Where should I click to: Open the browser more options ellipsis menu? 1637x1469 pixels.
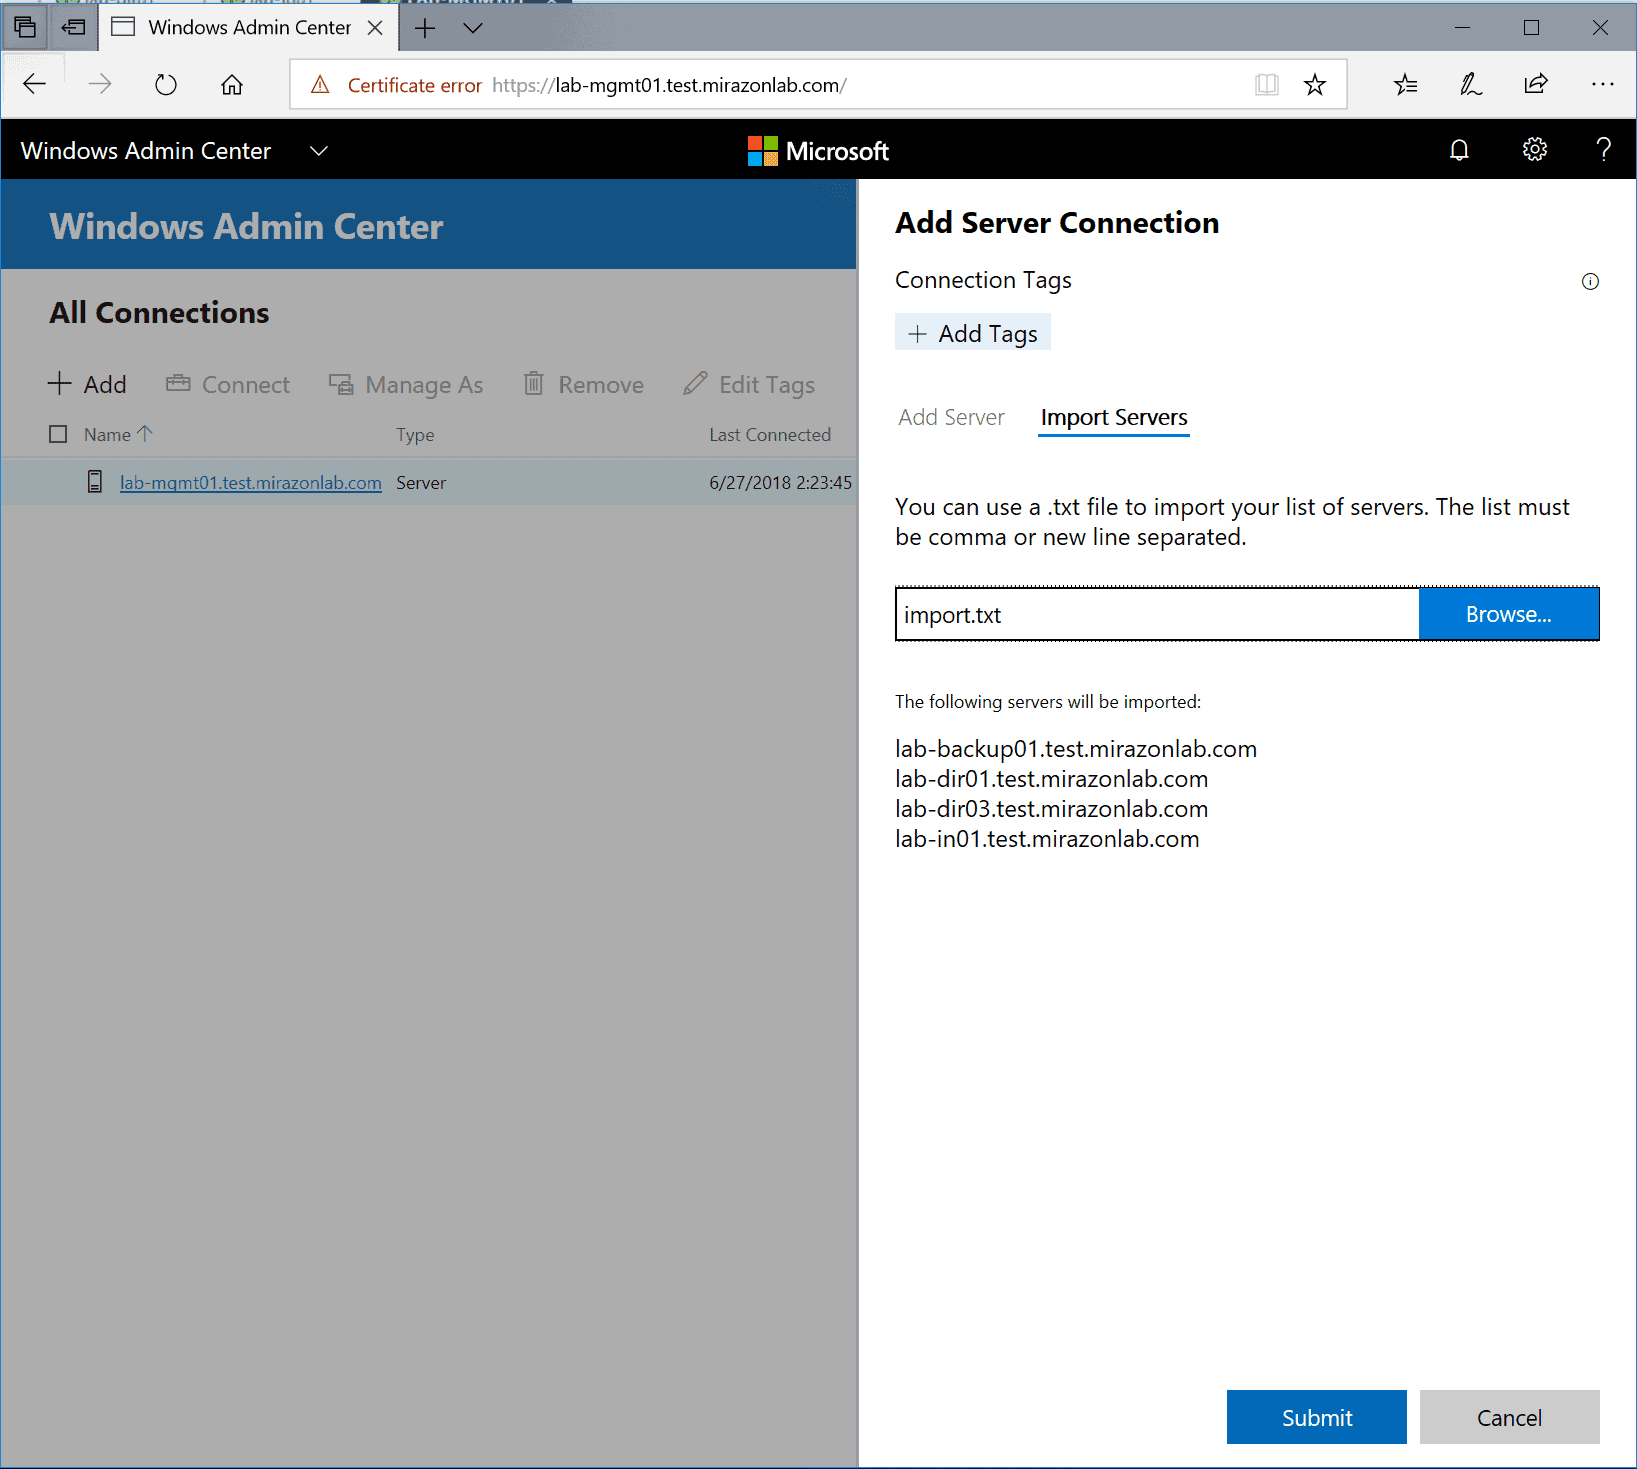1602,85
